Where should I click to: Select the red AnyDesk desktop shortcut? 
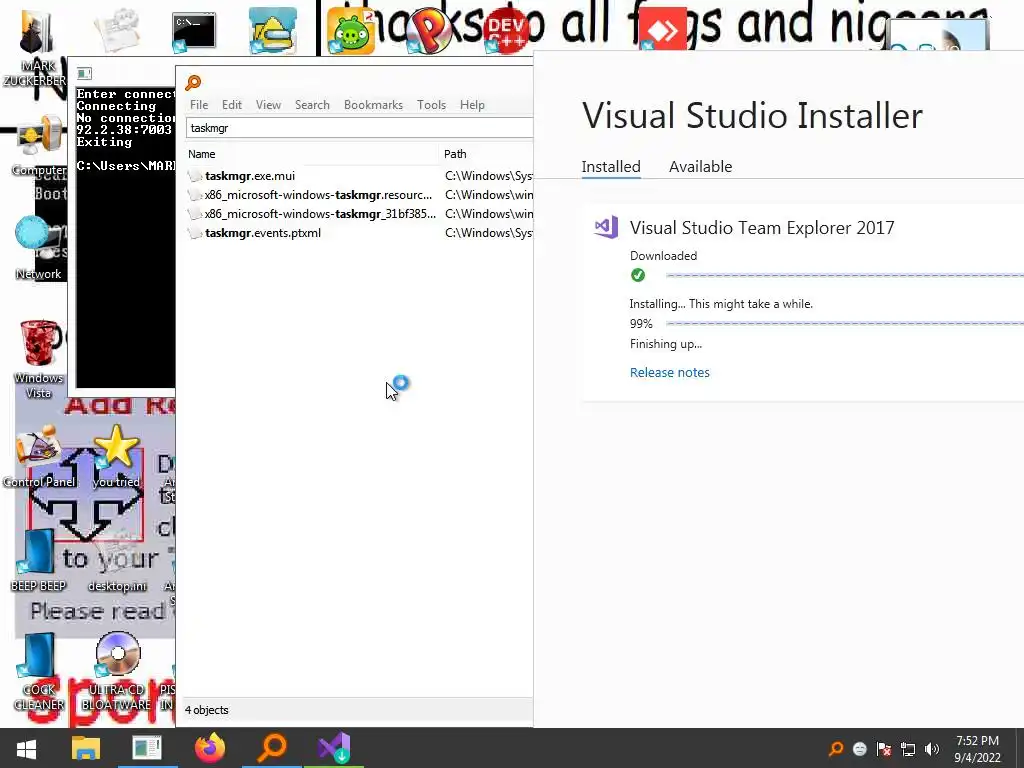[662, 30]
